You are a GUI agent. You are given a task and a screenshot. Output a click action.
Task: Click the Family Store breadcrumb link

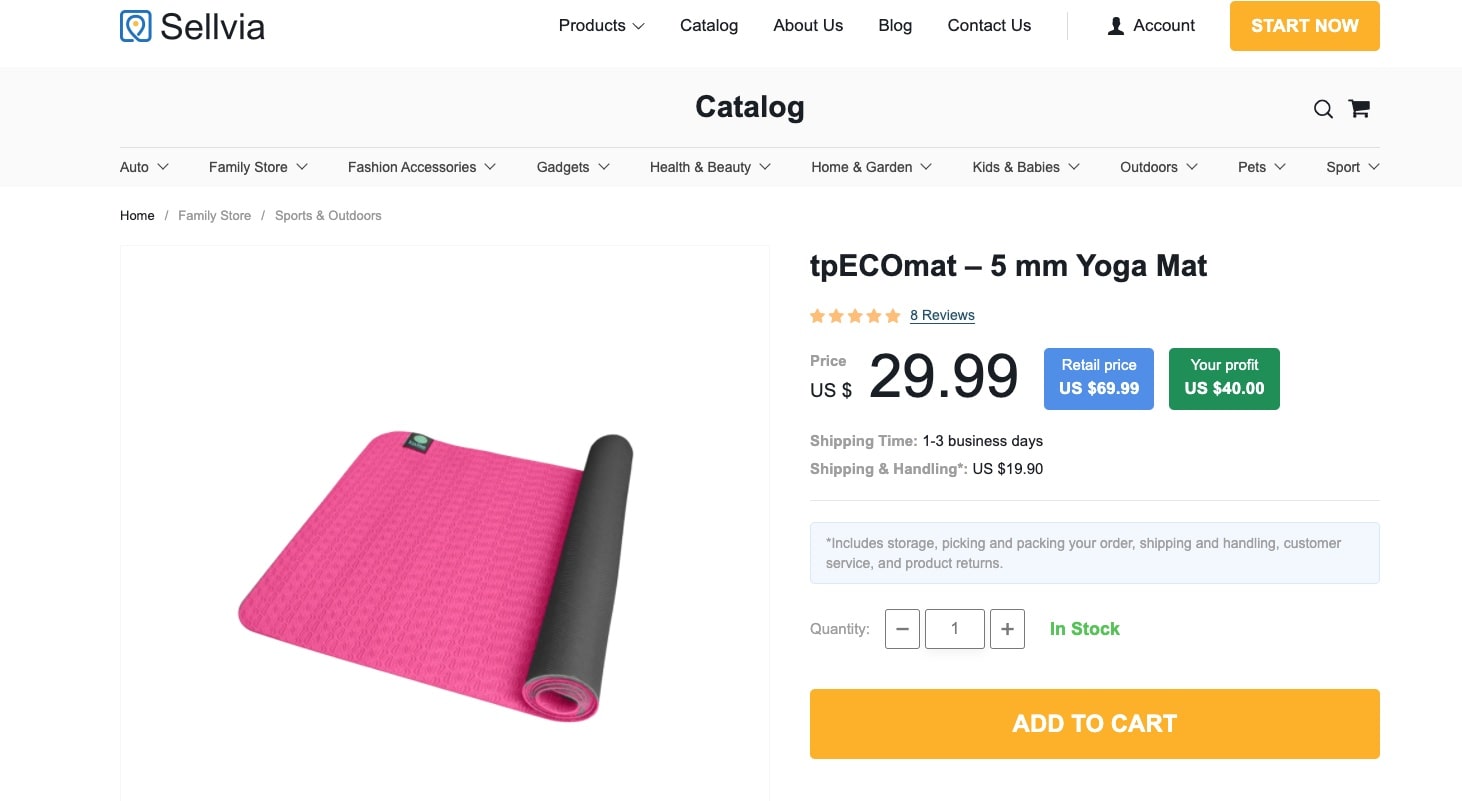point(214,216)
